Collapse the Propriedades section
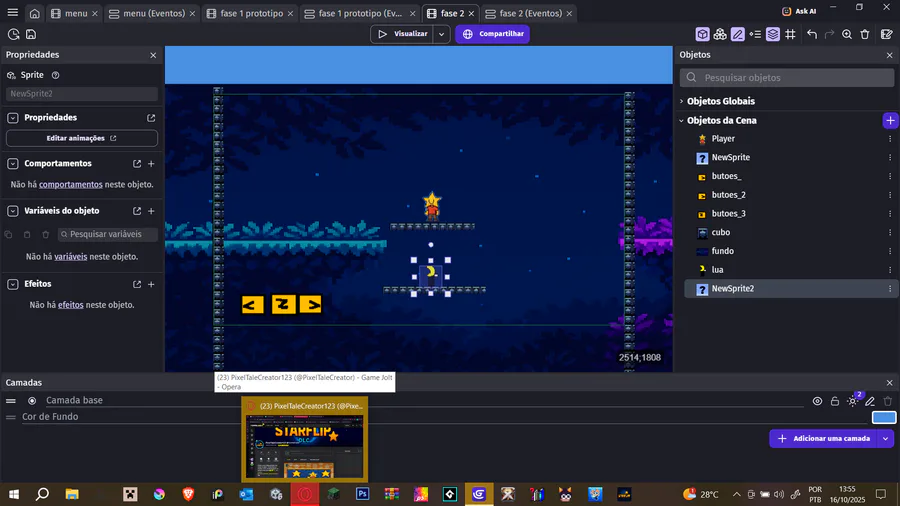 [x=13, y=118]
